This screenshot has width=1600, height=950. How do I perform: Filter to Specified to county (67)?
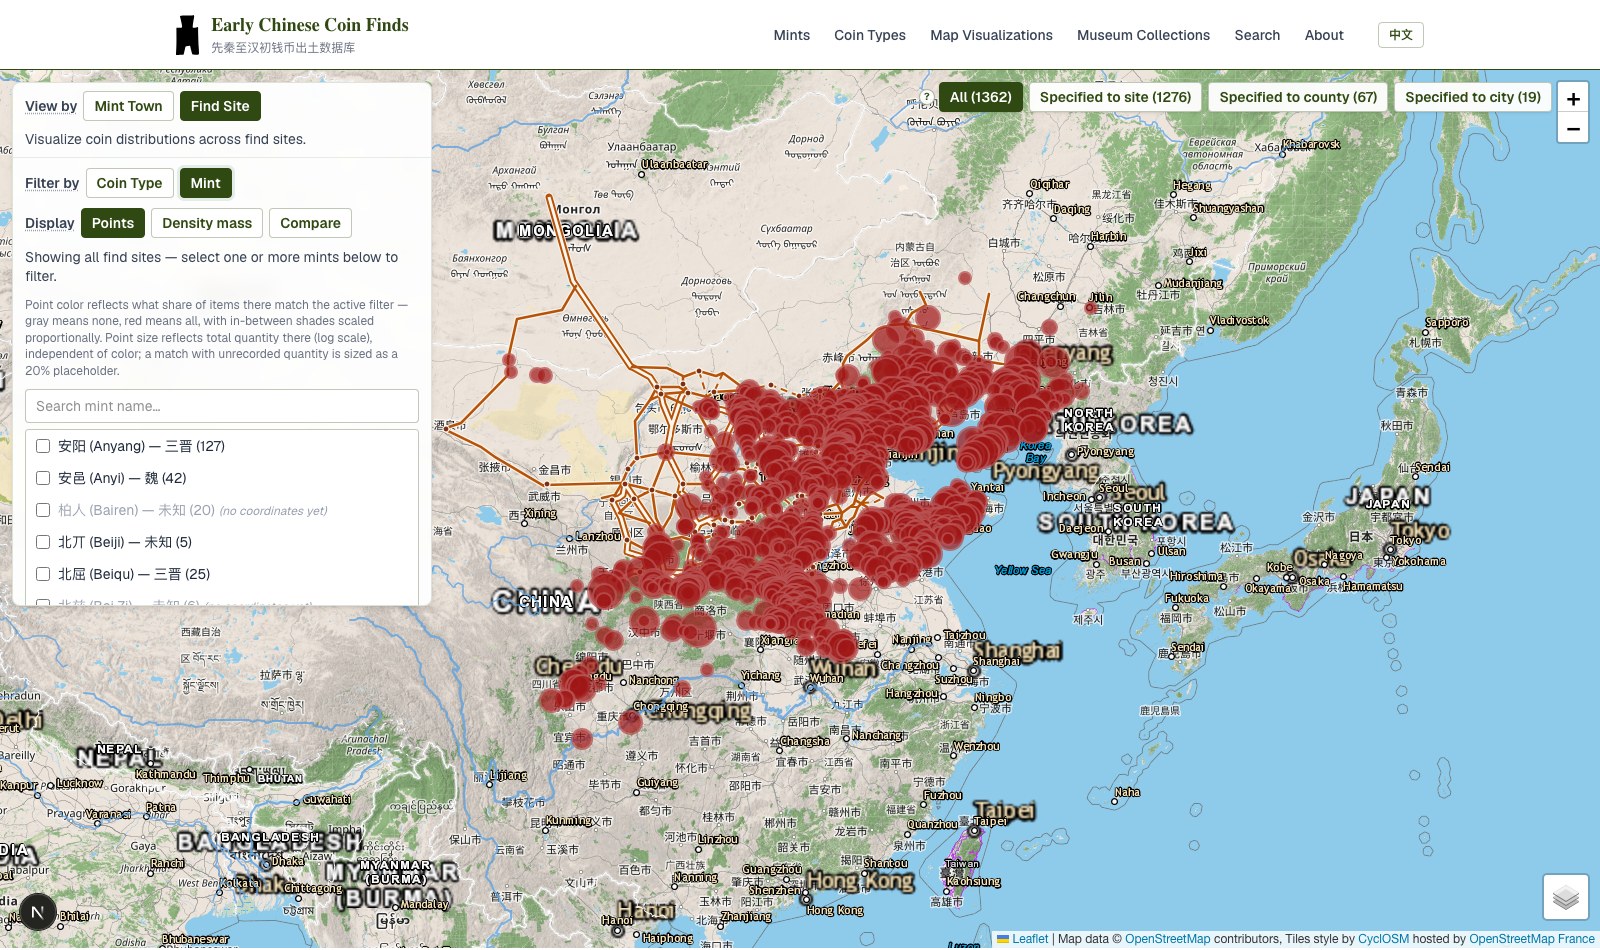coord(1298,97)
